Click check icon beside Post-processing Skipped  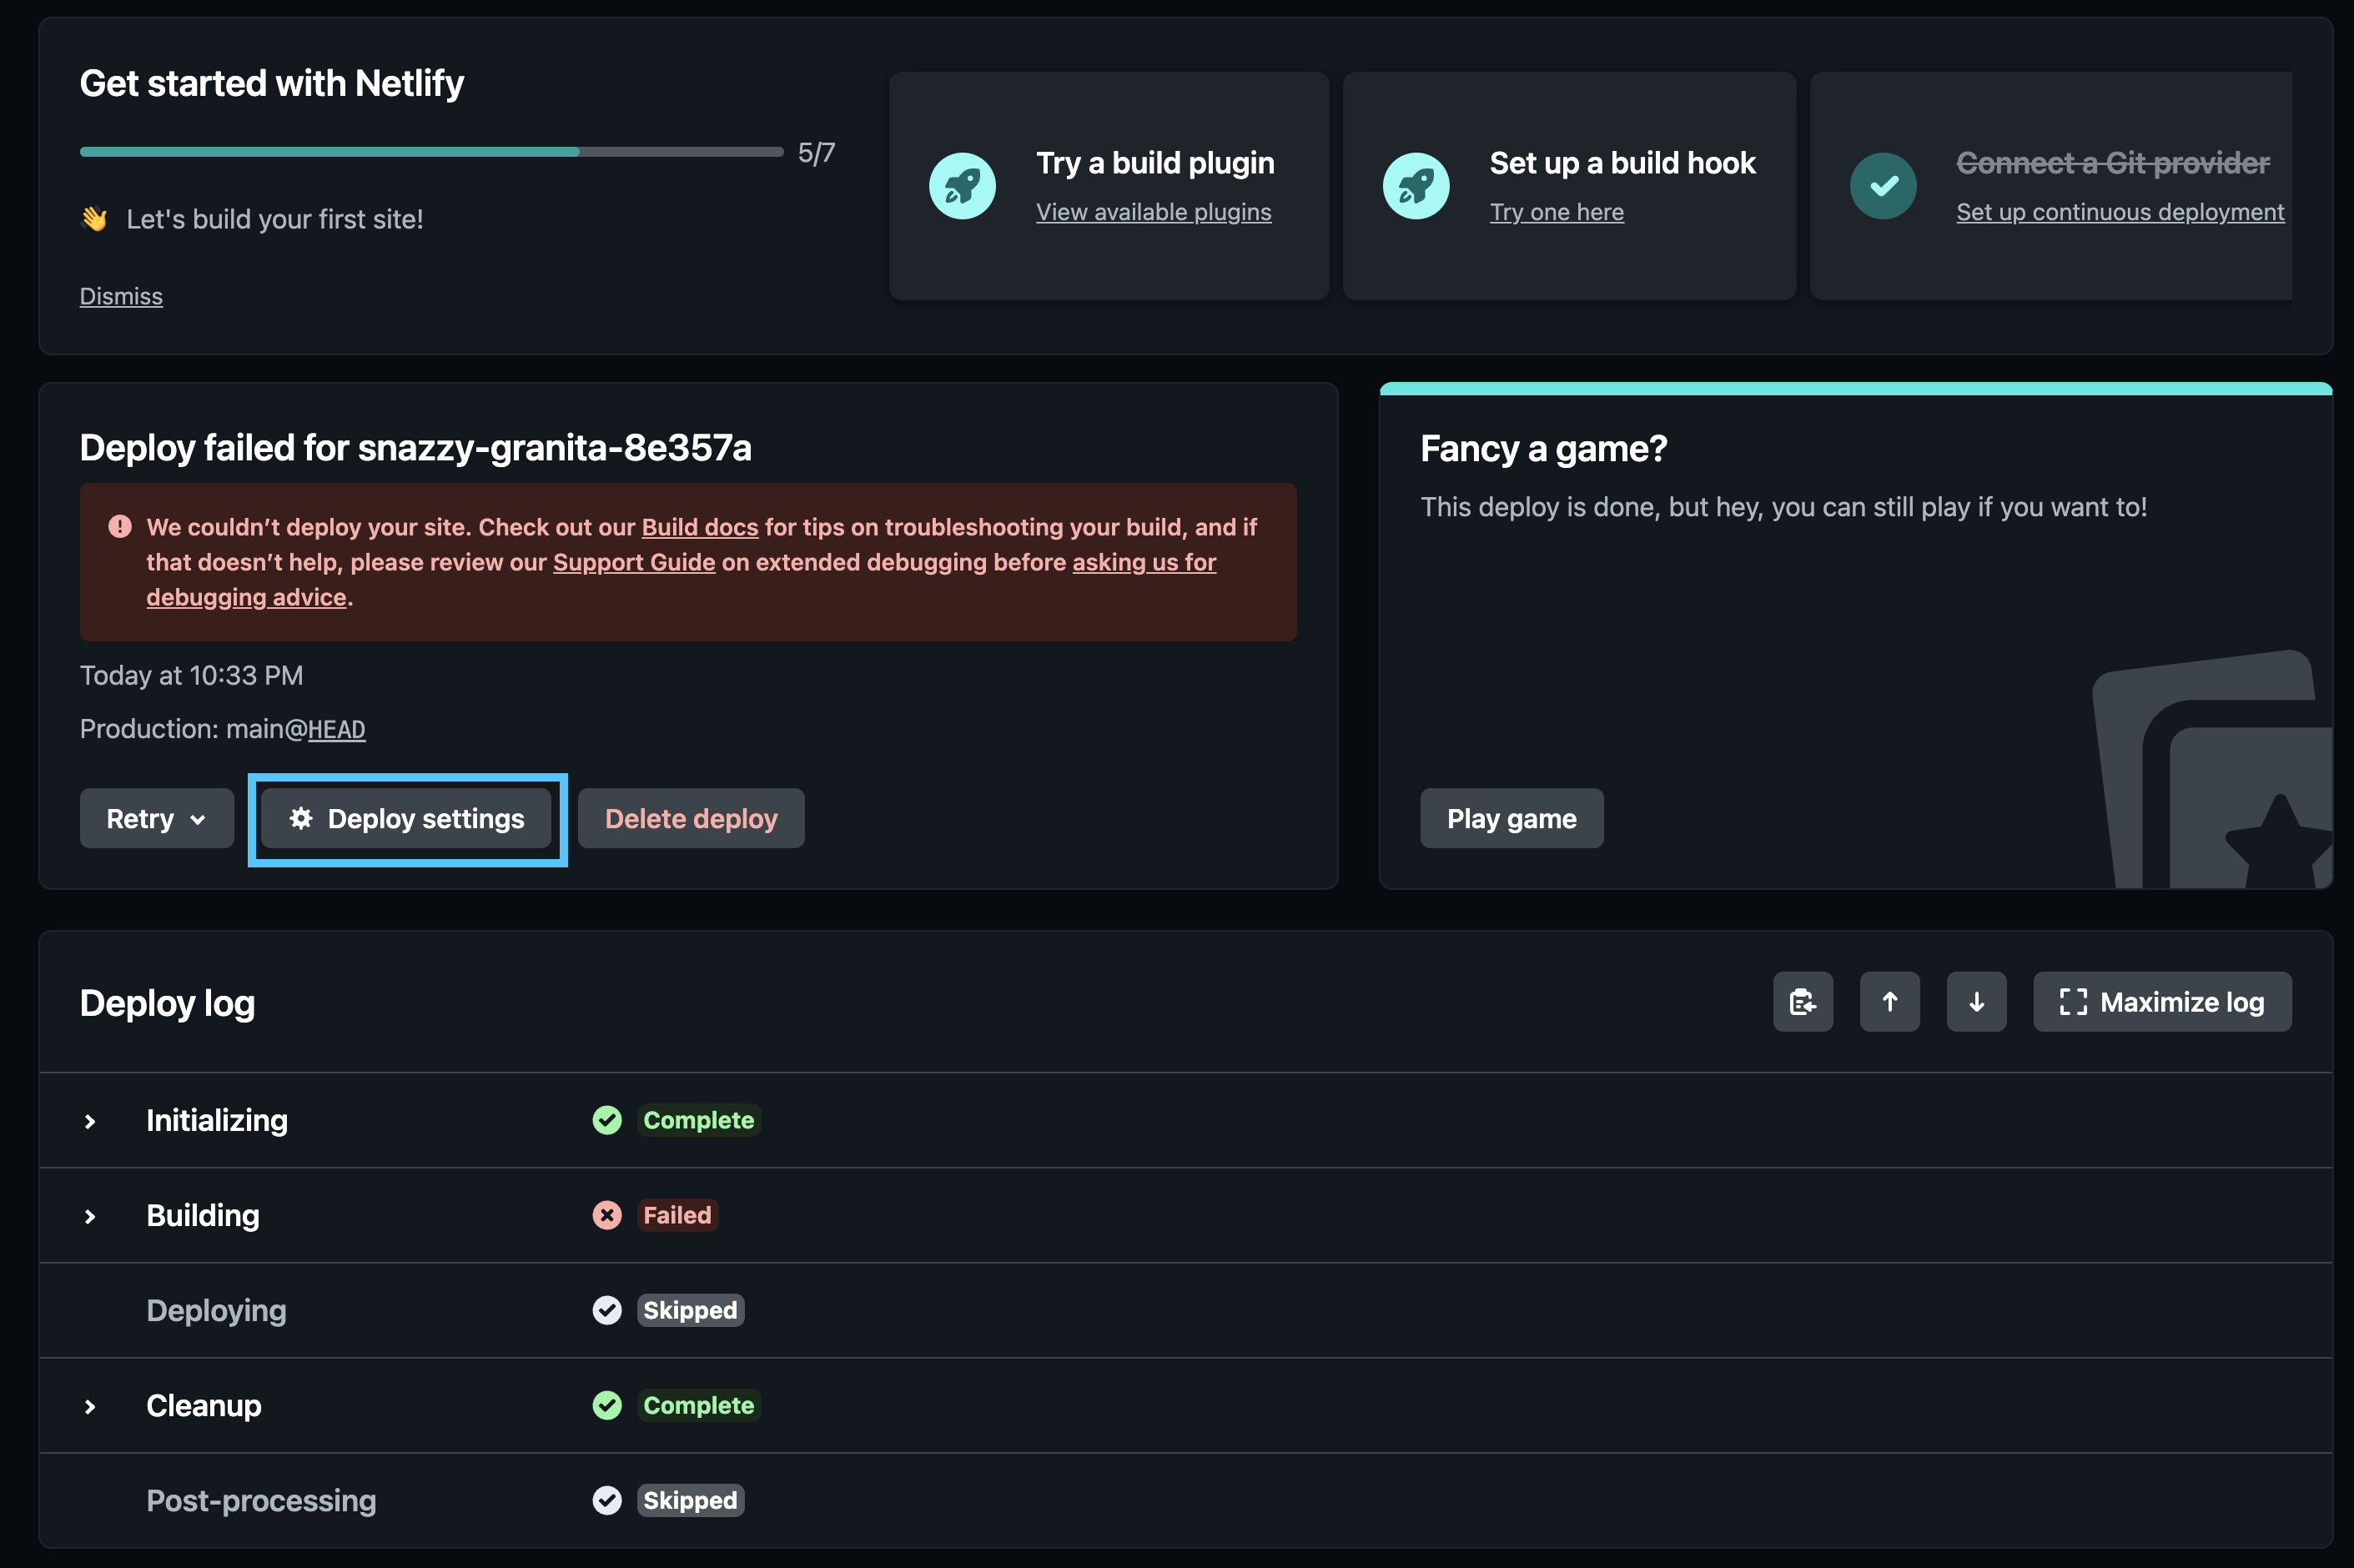607,1500
